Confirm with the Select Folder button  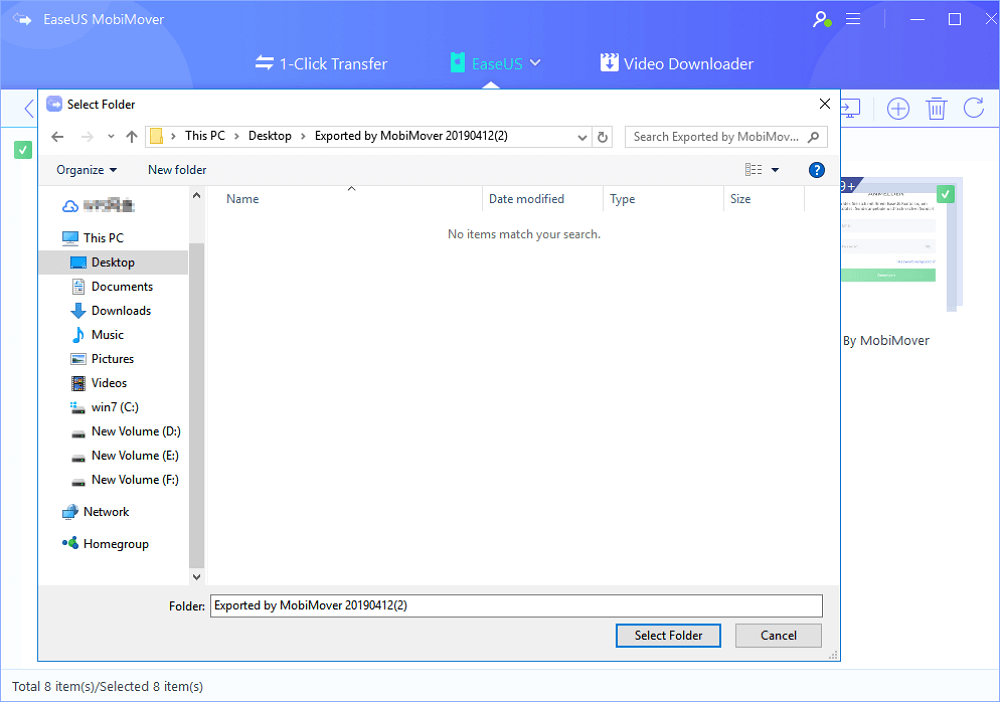668,636
